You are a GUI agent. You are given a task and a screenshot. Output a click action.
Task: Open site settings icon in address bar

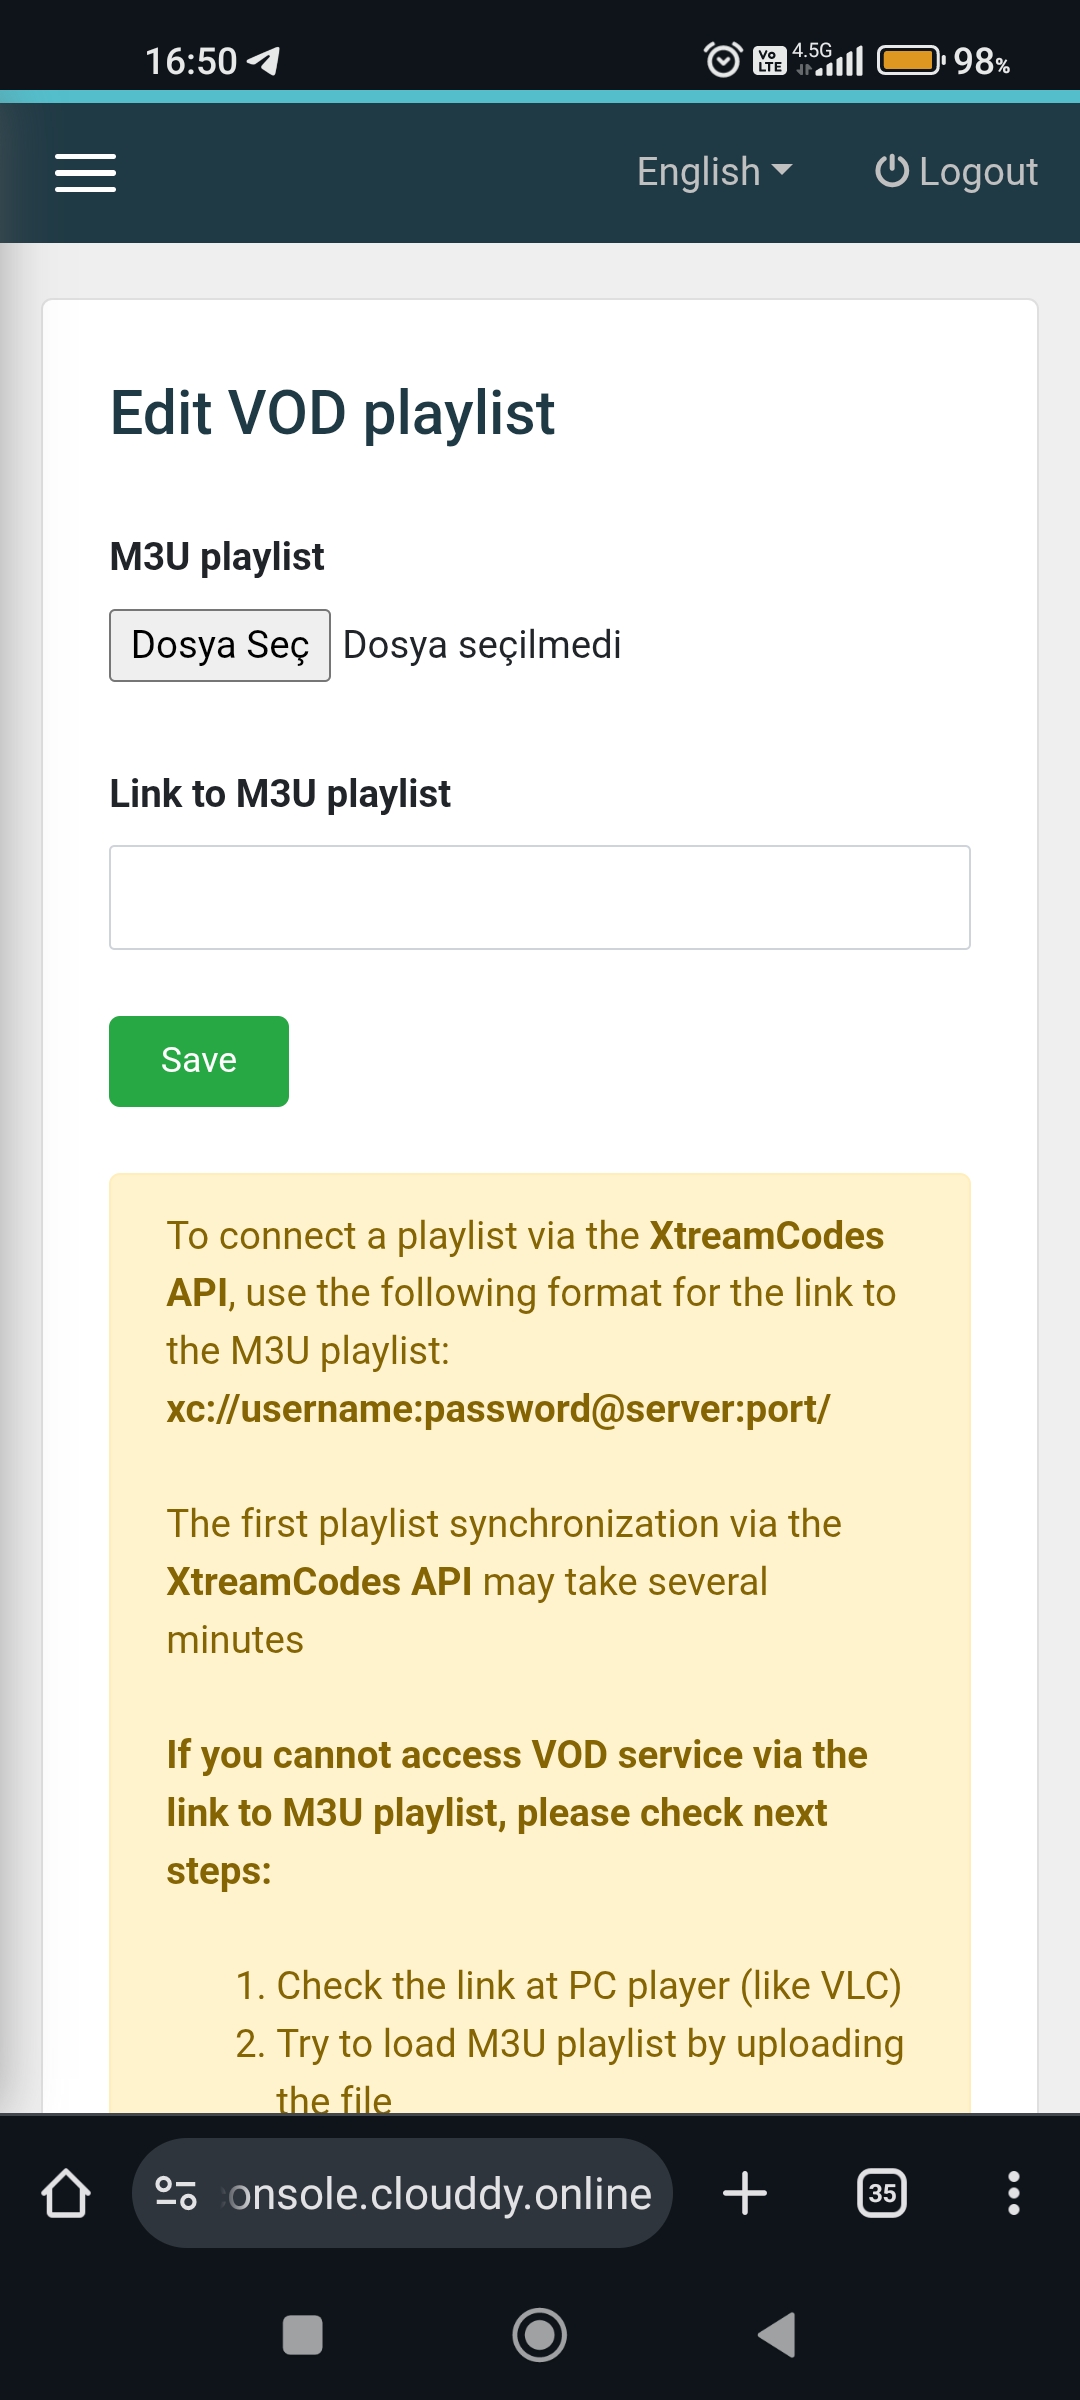176,2194
